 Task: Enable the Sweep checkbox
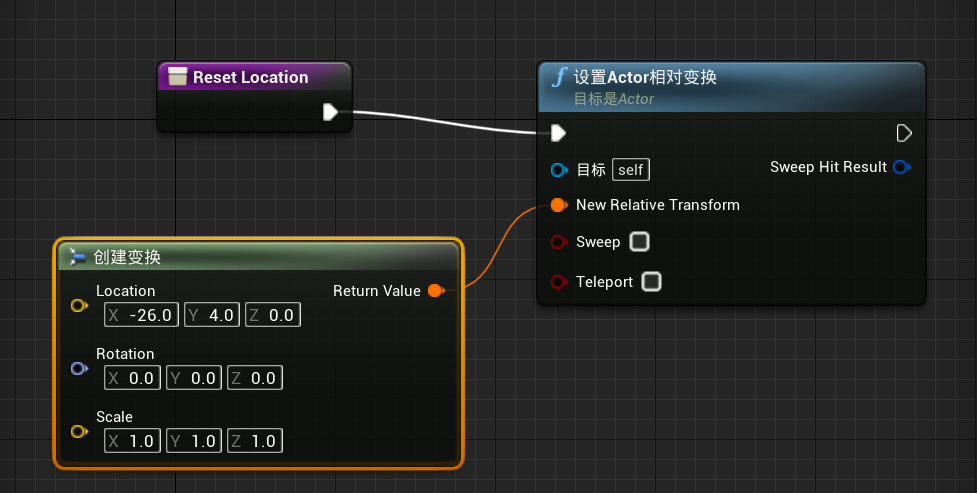pos(639,242)
